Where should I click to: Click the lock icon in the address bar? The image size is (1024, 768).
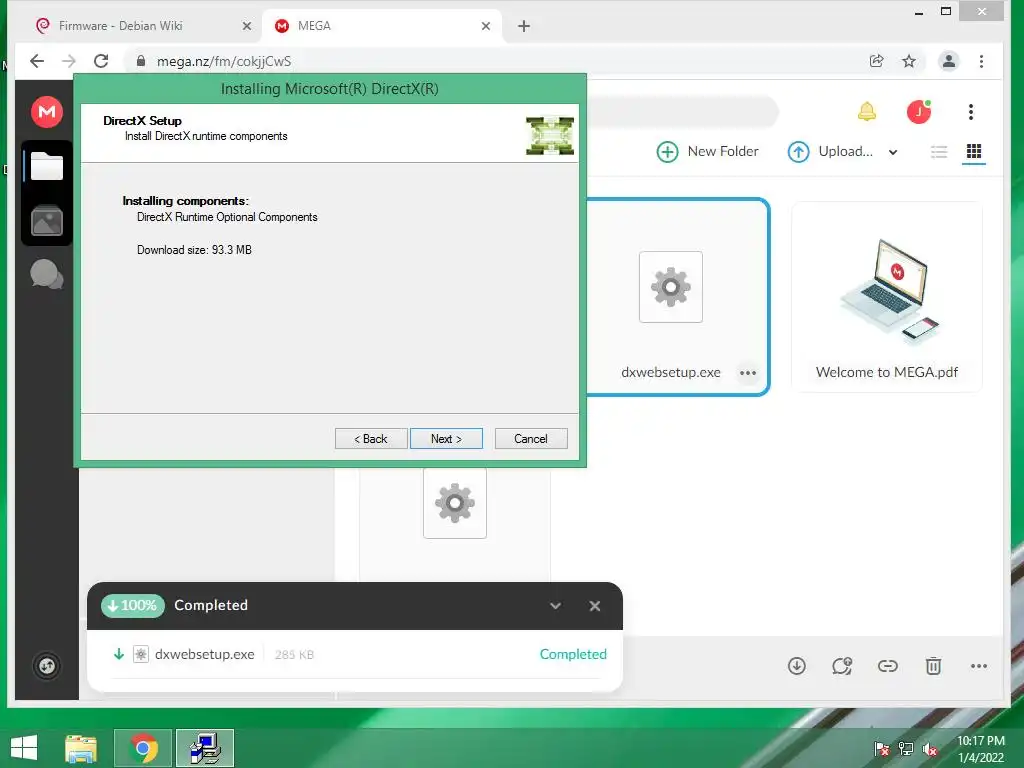(x=140, y=61)
